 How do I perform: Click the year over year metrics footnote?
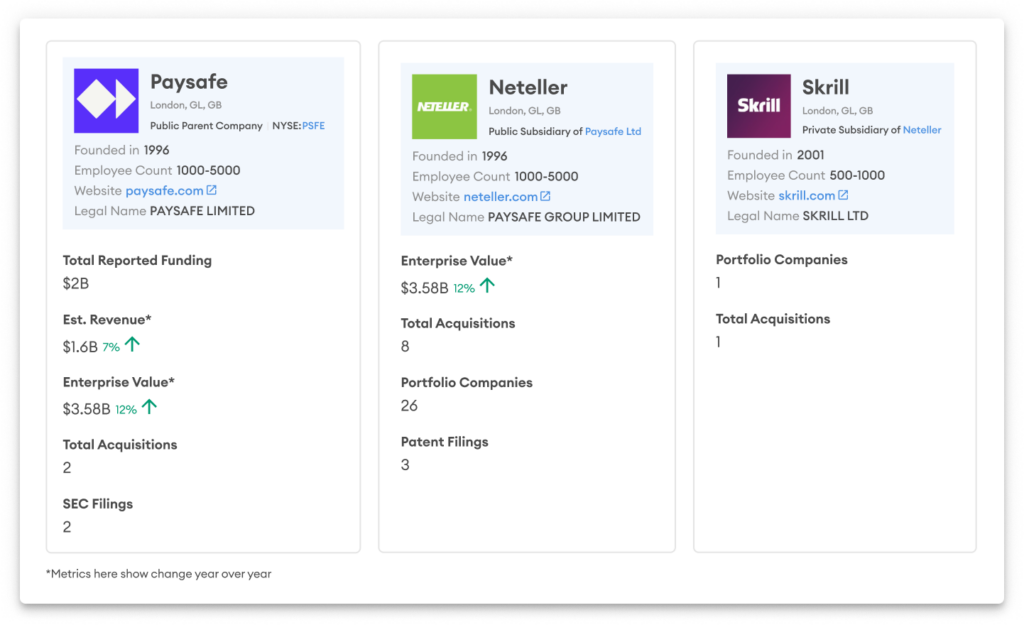(x=159, y=573)
